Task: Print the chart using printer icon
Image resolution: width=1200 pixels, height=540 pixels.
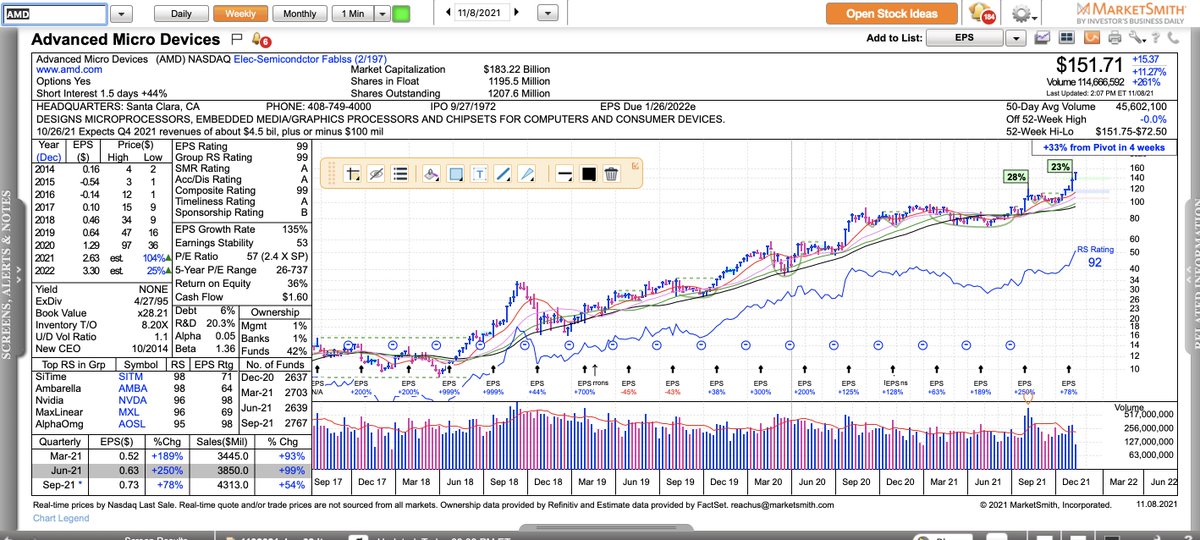Action: click(1114, 39)
